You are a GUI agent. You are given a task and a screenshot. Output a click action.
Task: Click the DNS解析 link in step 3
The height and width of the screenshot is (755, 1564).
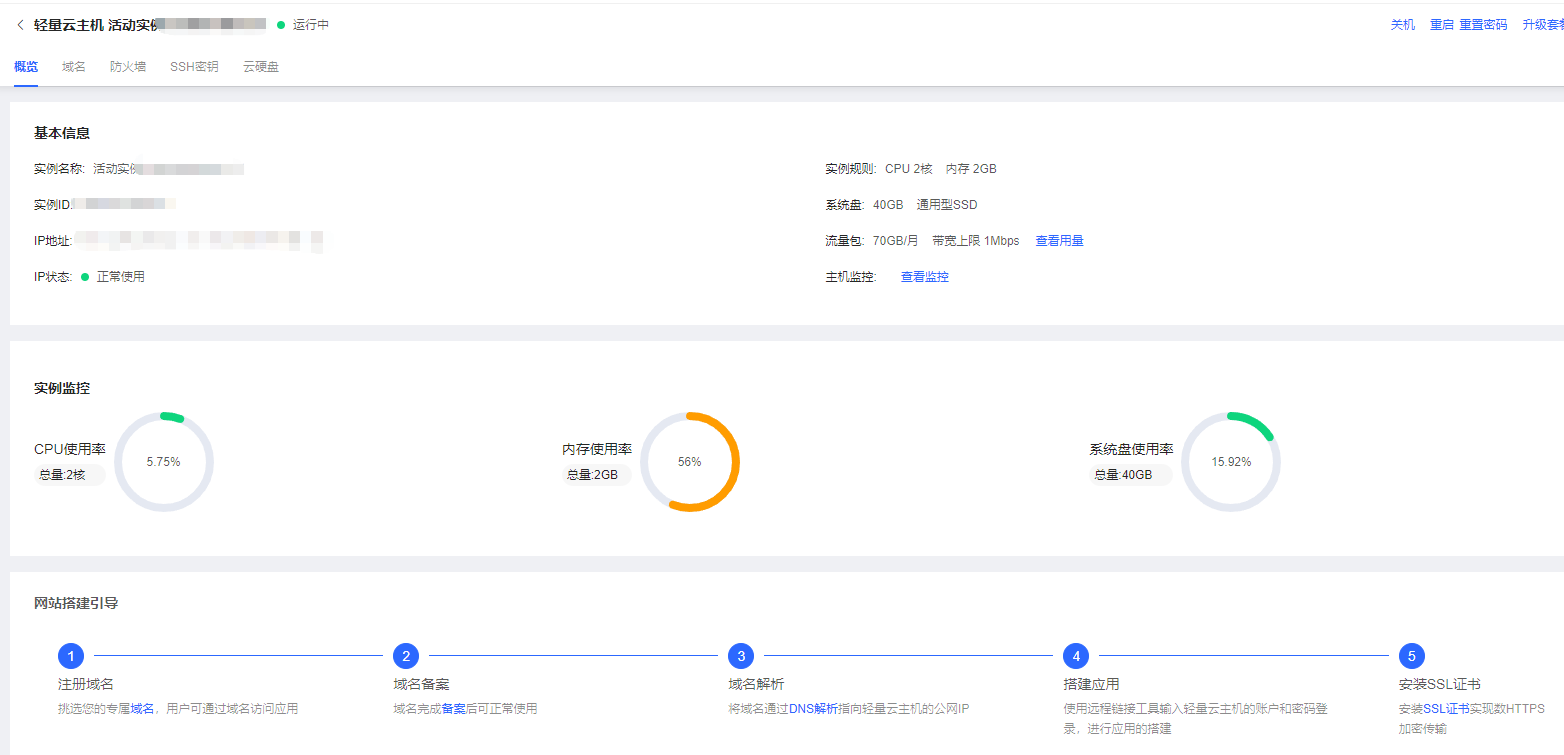pyautogui.click(x=813, y=709)
